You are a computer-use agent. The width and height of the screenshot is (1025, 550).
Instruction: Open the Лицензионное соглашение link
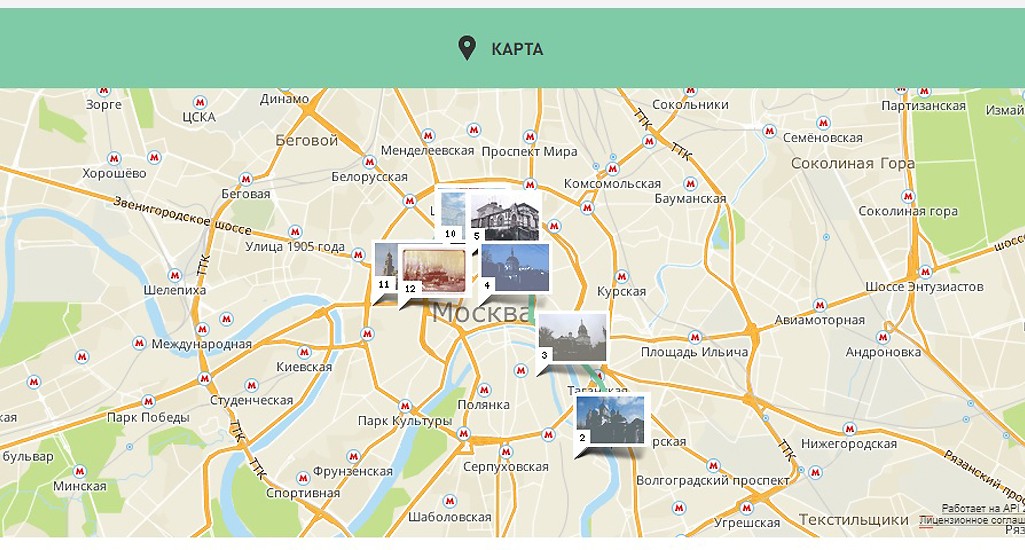point(970,521)
